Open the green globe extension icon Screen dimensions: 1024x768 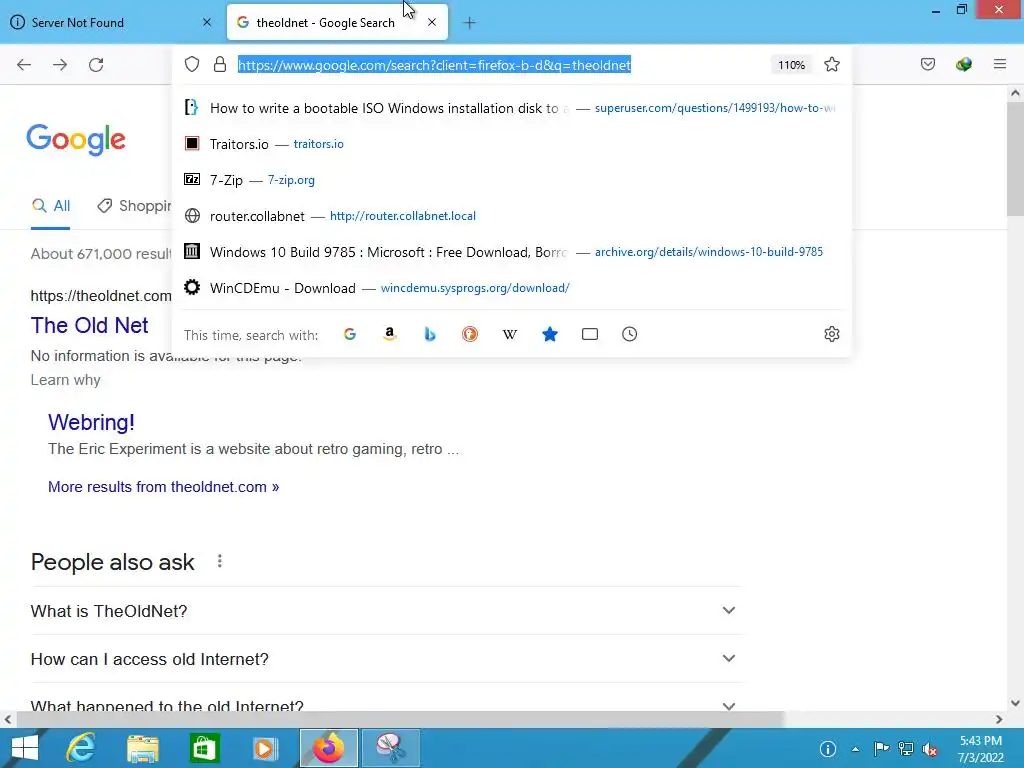click(964, 64)
